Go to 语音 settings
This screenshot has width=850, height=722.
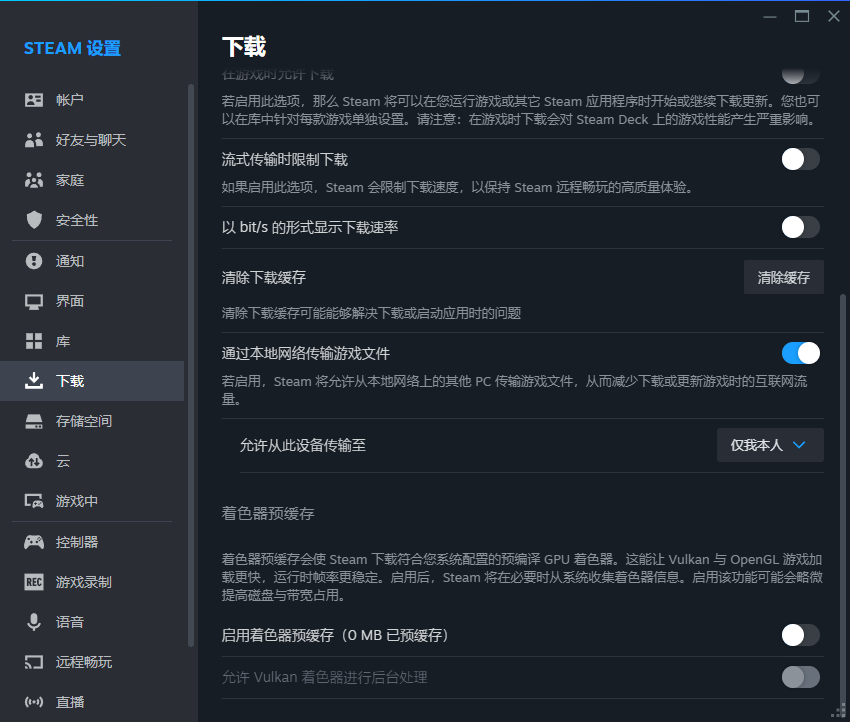point(92,622)
